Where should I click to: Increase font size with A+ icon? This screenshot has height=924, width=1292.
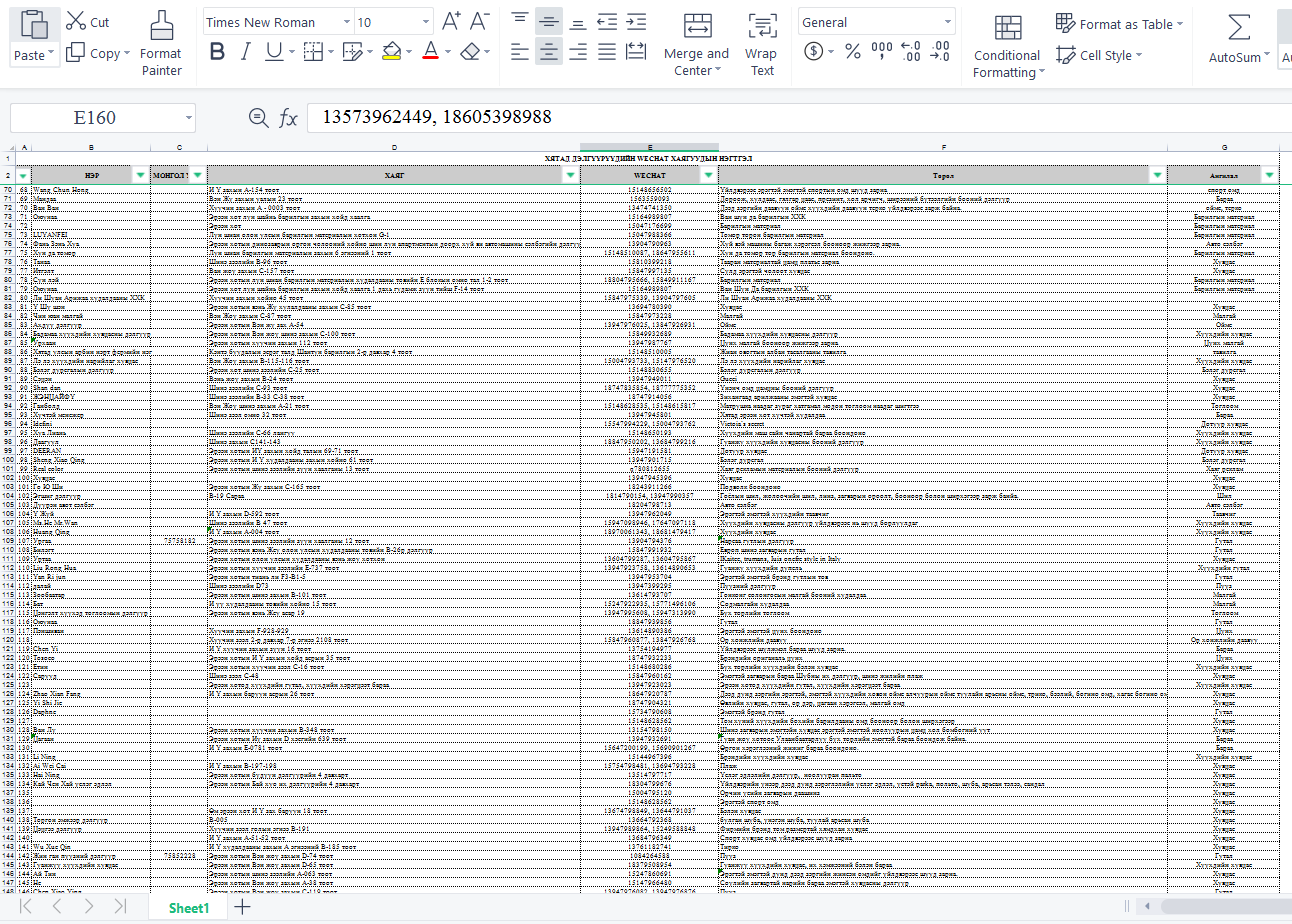coord(451,21)
